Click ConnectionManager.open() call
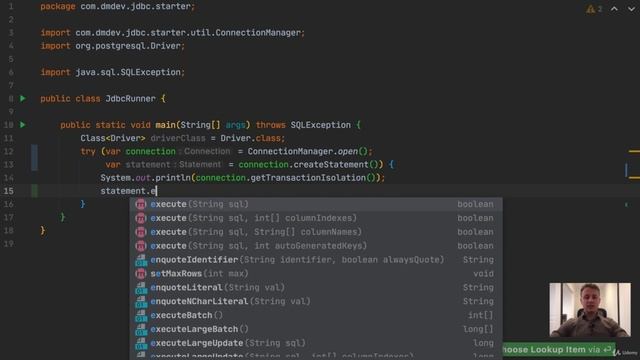The width and height of the screenshot is (640, 360). [308, 151]
